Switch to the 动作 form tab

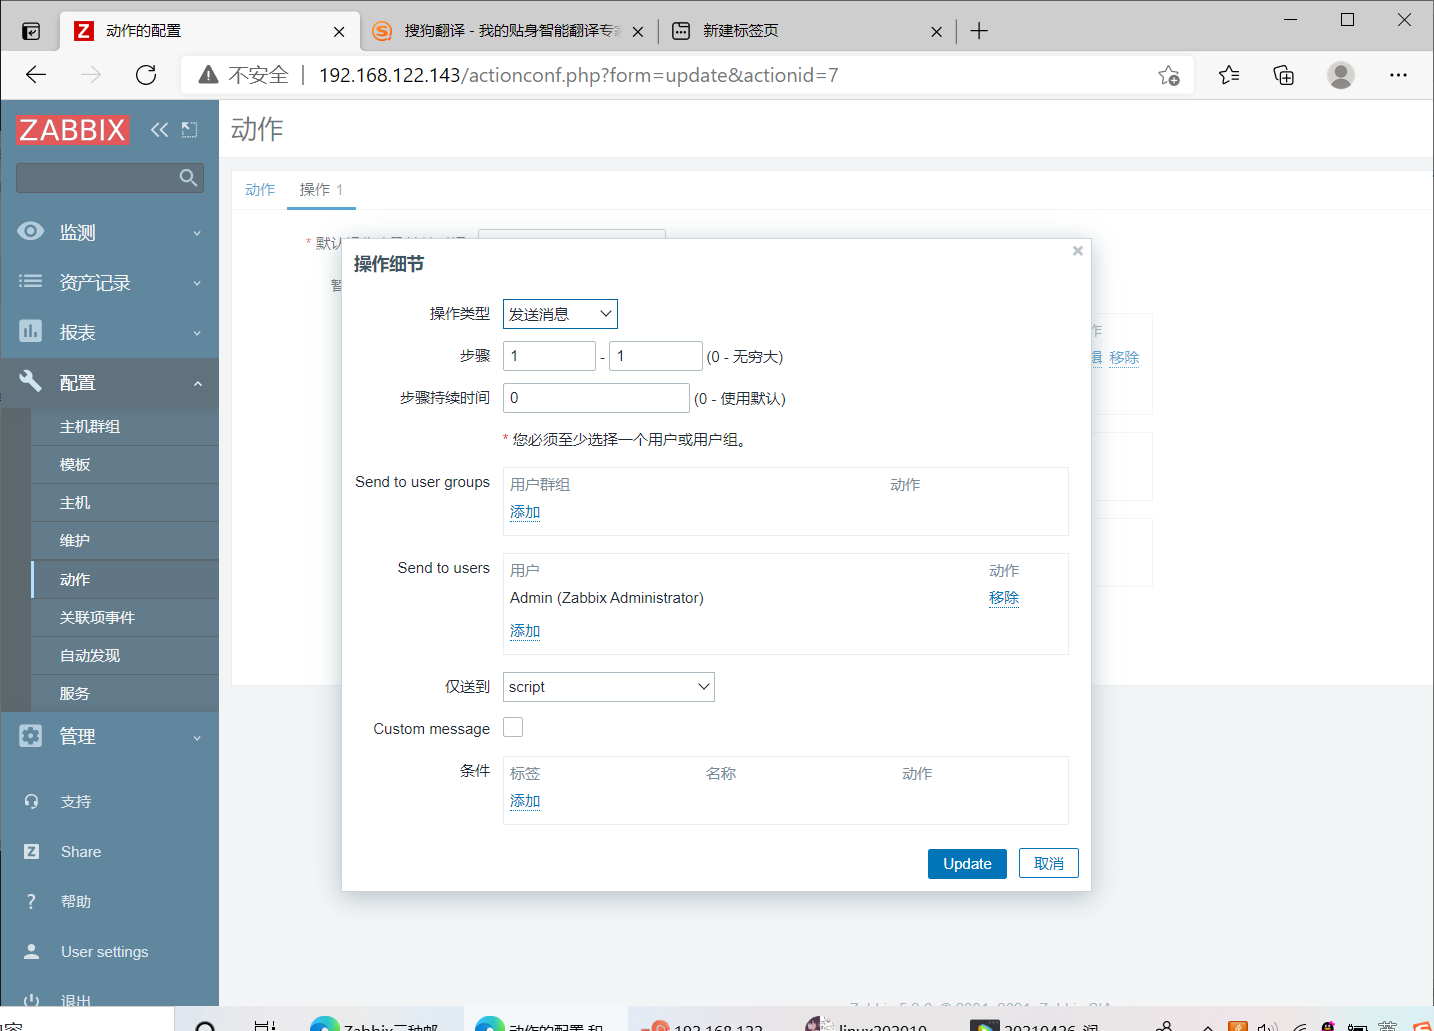pyautogui.click(x=260, y=189)
